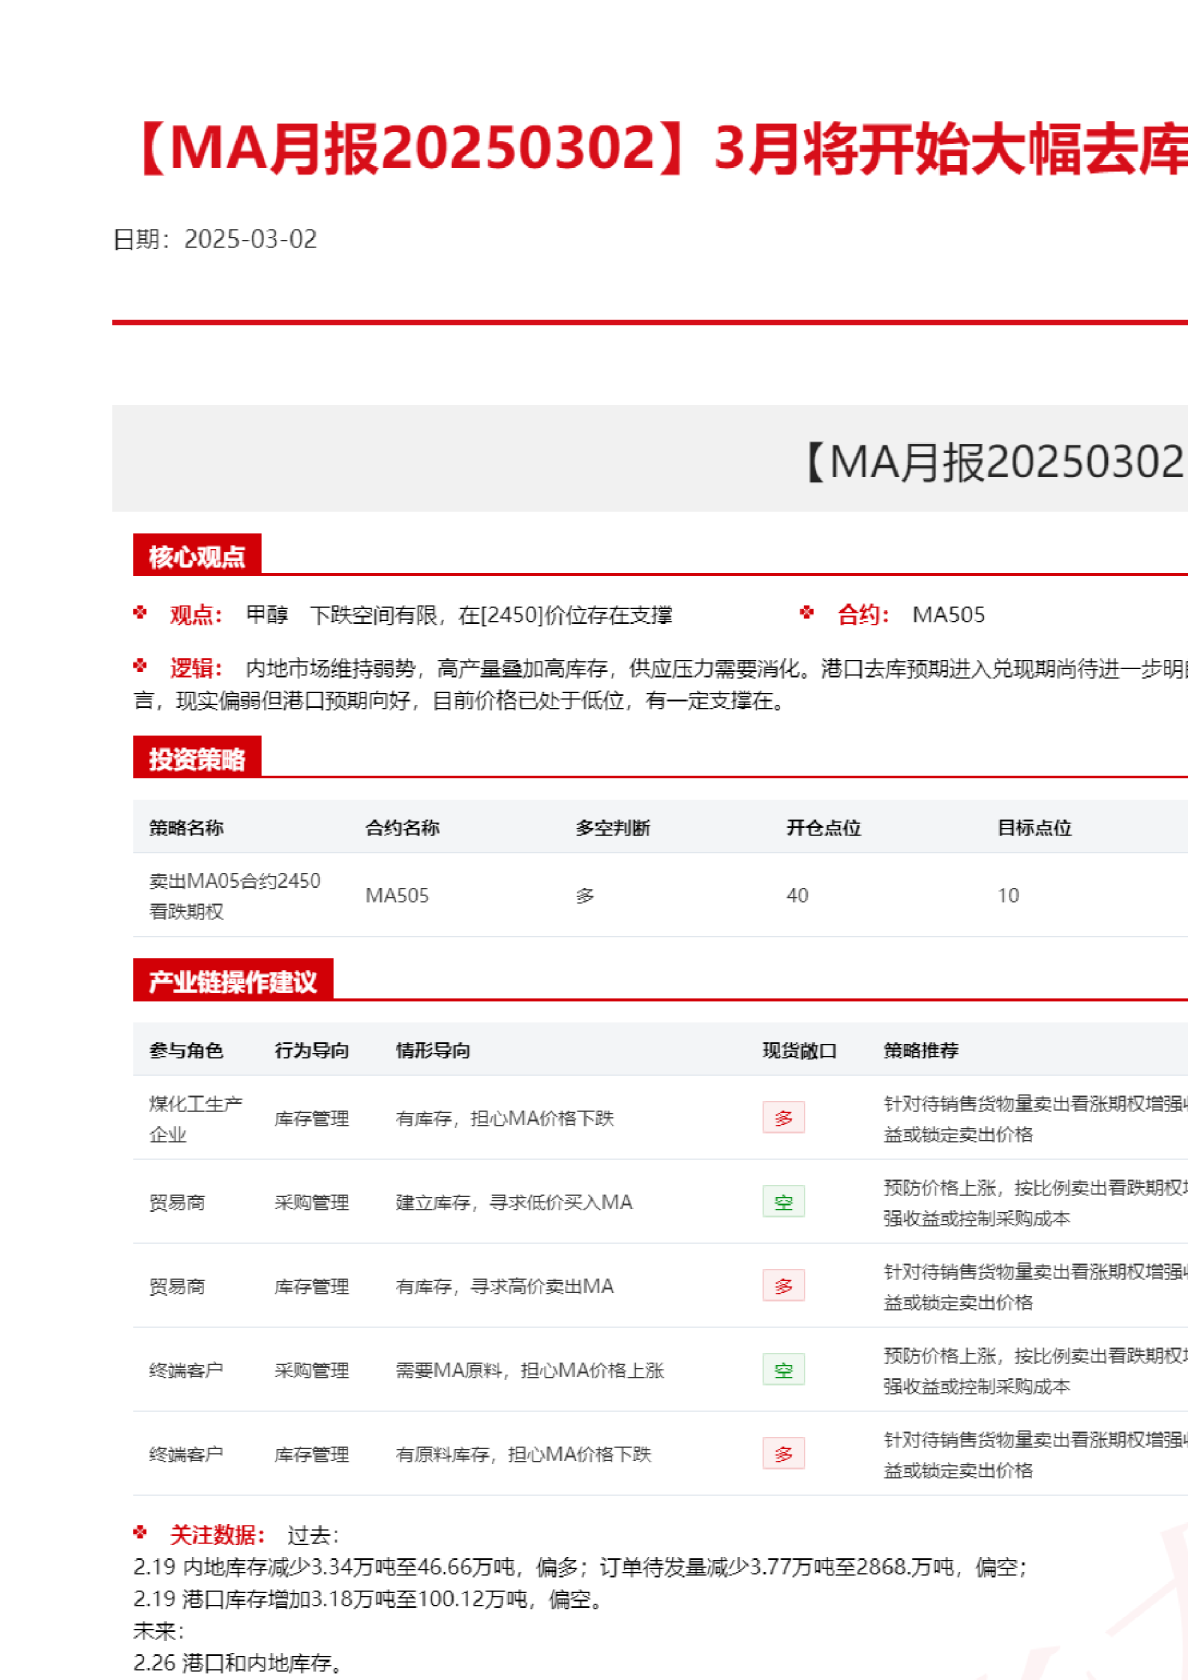Click red 多 badge in 寻求高价卖出MA row
The image size is (1188, 1680).
pos(784,1286)
